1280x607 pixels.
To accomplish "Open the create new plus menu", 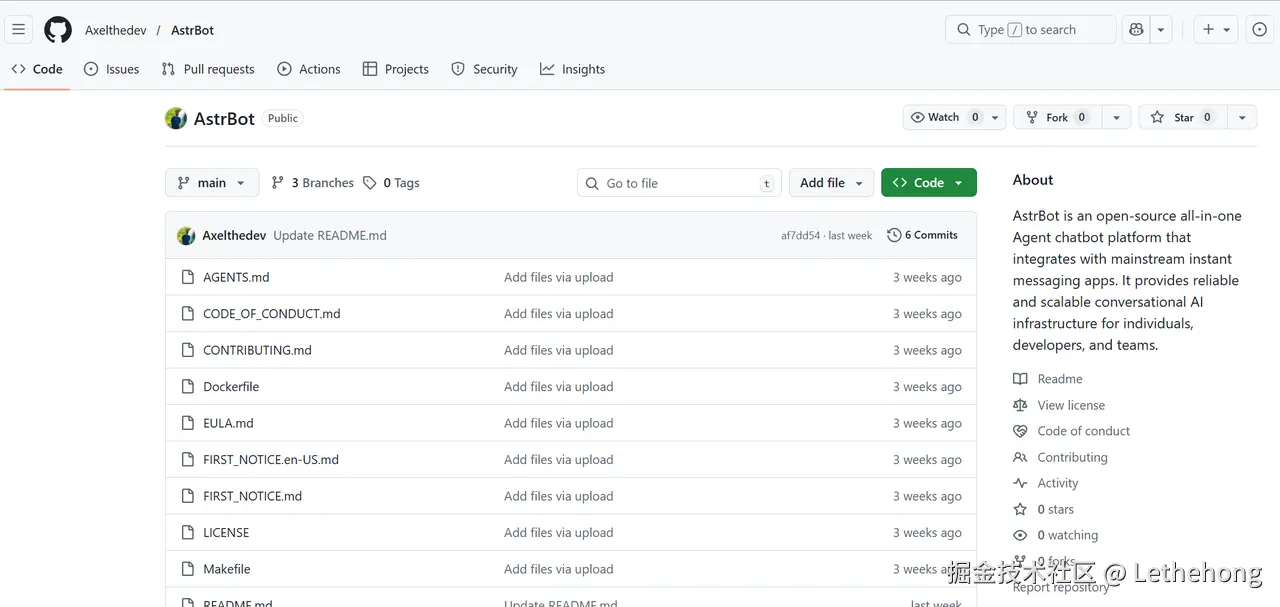I will tap(1216, 30).
